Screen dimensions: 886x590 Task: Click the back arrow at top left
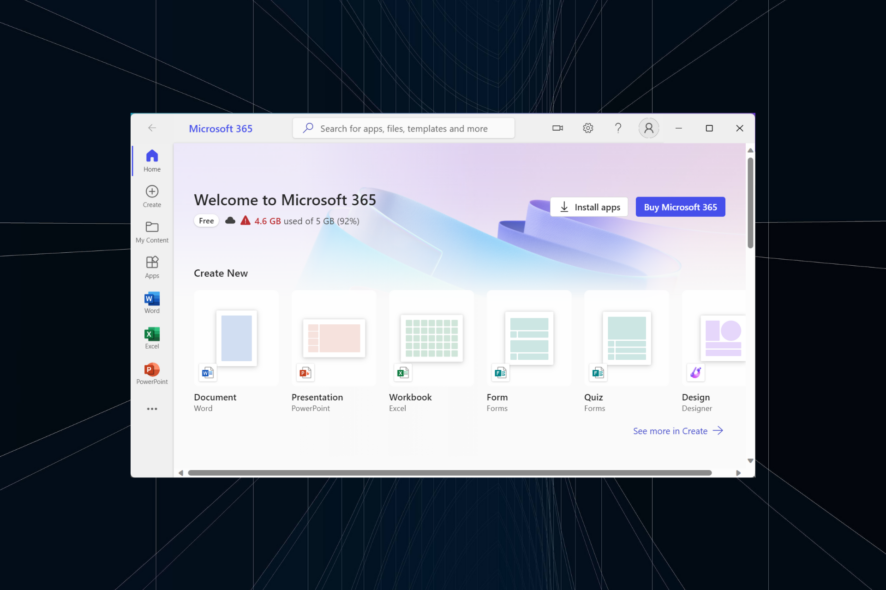coord(152,128)
